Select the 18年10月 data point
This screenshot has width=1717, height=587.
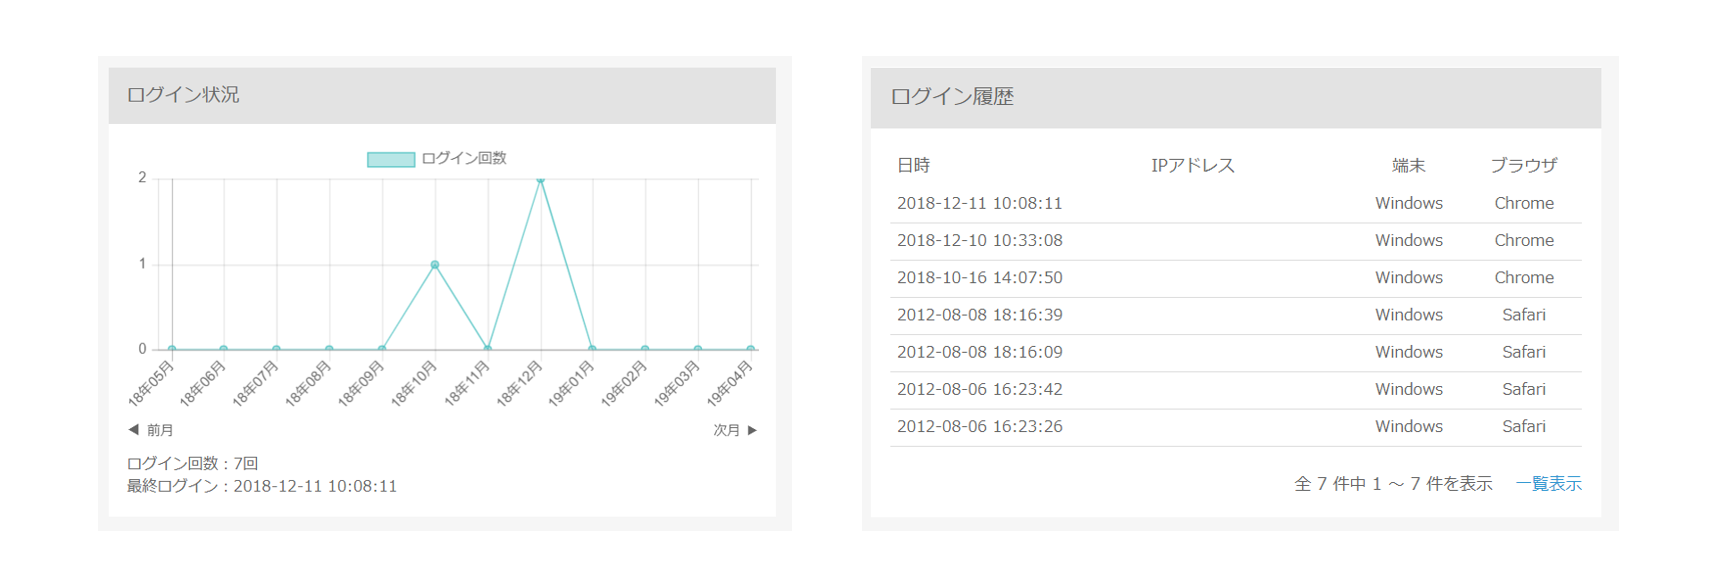tap(435, 265)
